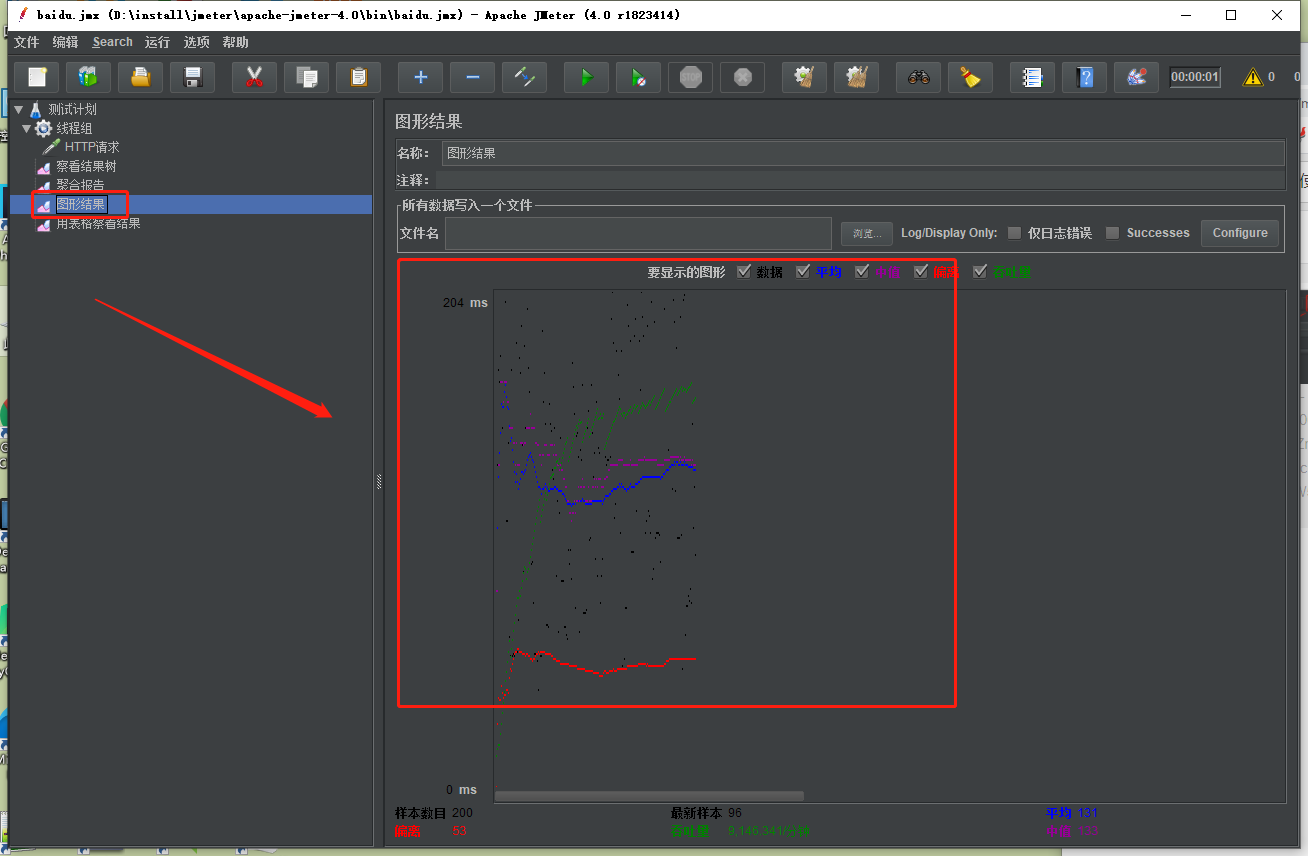Paste from the clipboard
The height and width of the screenshot is (856, 1308).
coord(359,77)
